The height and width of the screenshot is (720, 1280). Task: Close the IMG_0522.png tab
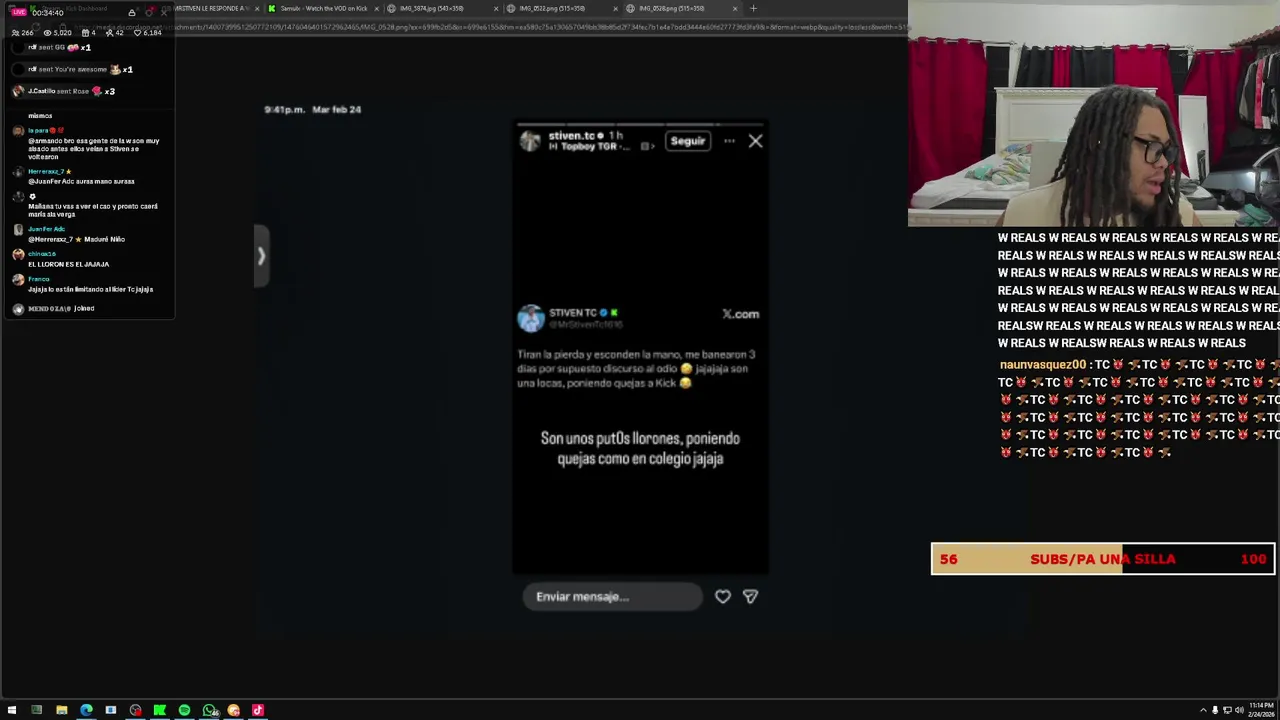tap(615, 8)
